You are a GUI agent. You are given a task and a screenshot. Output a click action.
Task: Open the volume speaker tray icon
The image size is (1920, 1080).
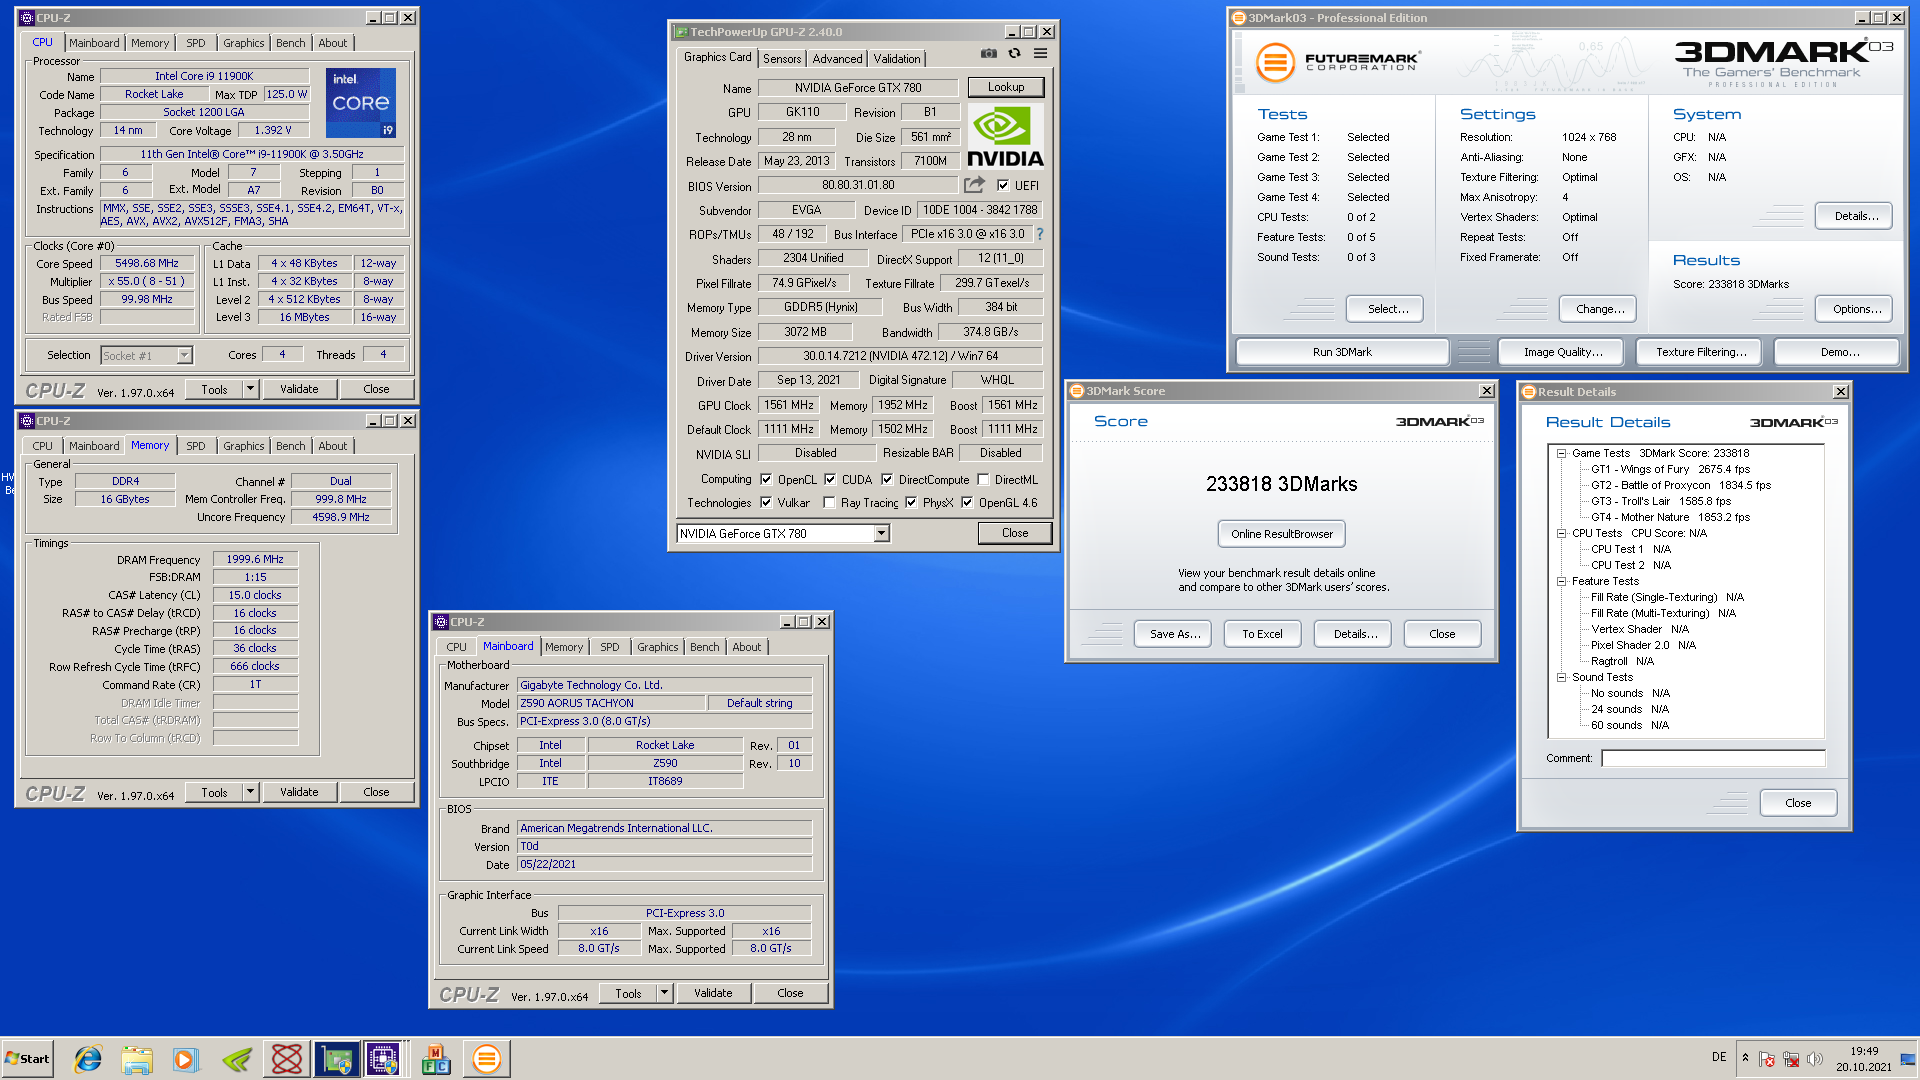1815,1059
